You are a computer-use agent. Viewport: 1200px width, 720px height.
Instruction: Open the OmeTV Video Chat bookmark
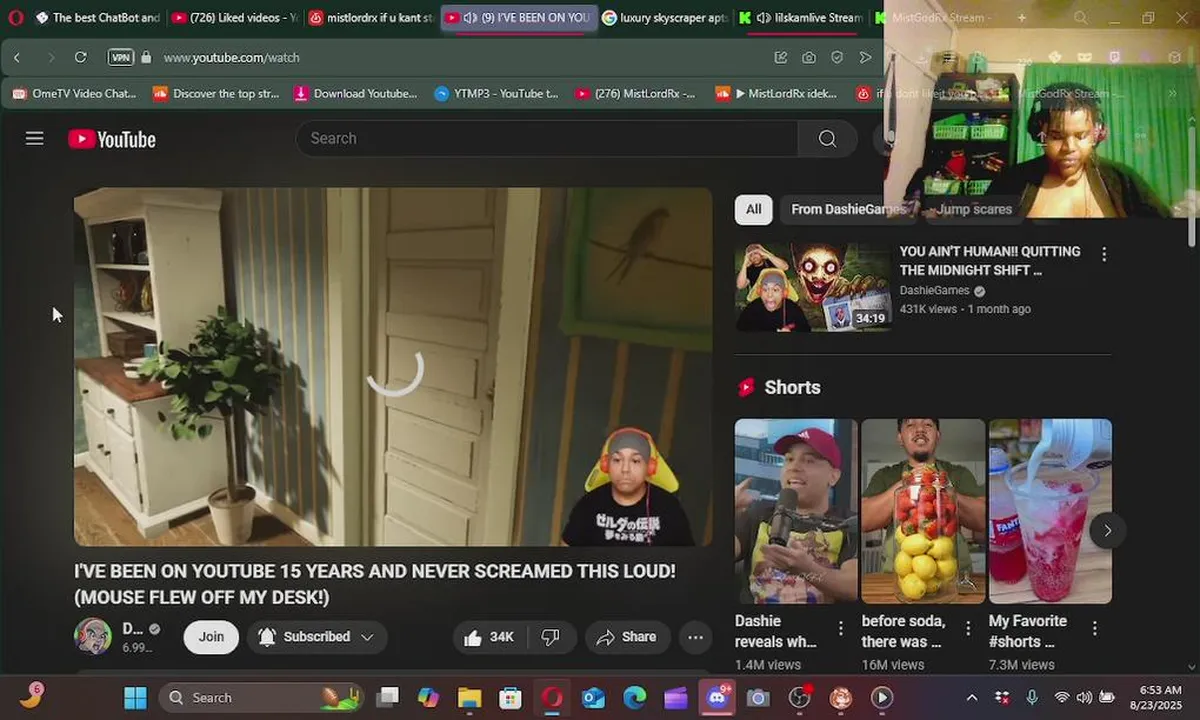click(74, 94)
